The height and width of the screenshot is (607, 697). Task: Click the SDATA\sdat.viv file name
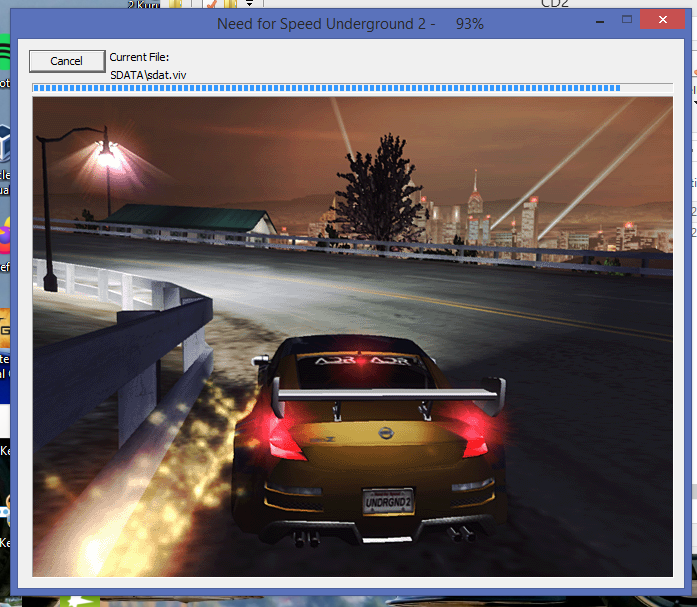pos(148,75)
